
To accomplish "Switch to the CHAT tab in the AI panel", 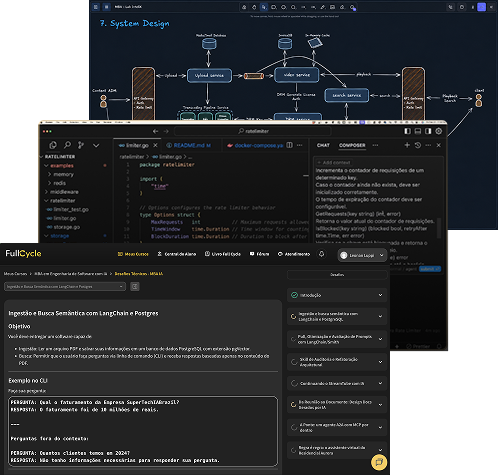I will point(323,145).
